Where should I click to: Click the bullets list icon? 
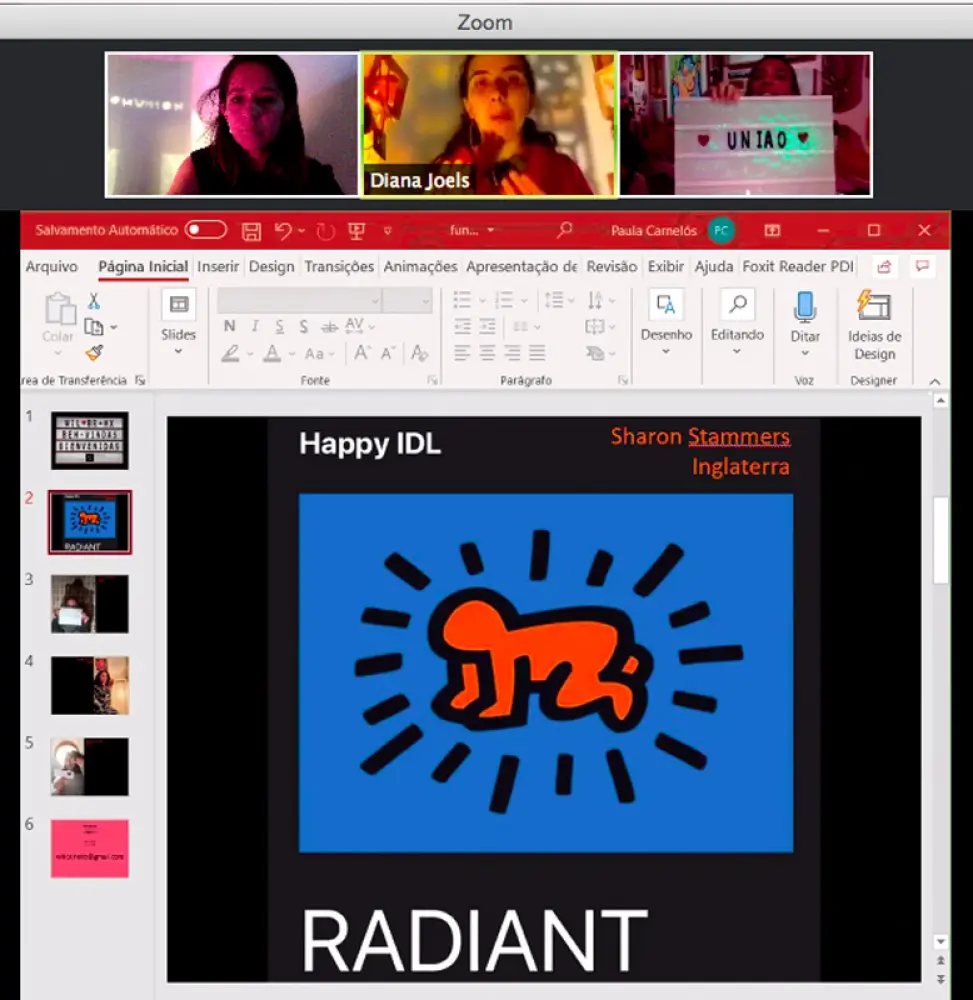[x=462, y=300]
